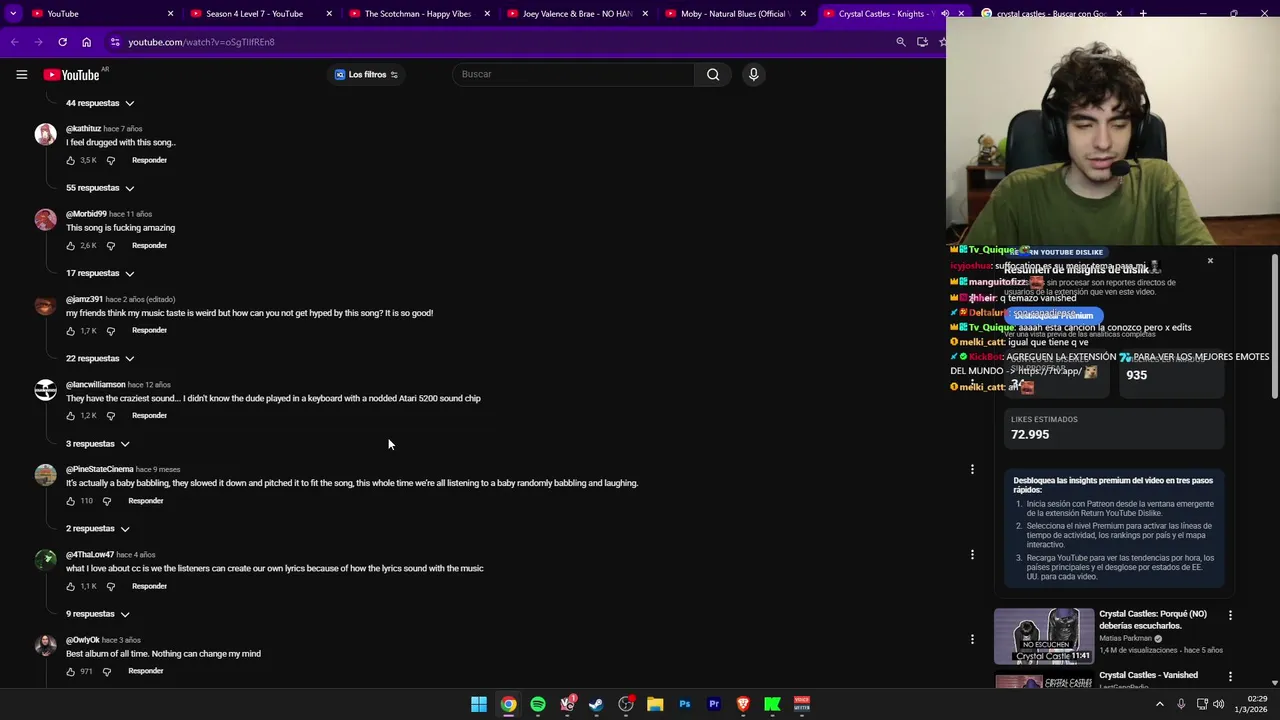Open the zoom magnifier icon in address bar

click(x=900, y=42)
